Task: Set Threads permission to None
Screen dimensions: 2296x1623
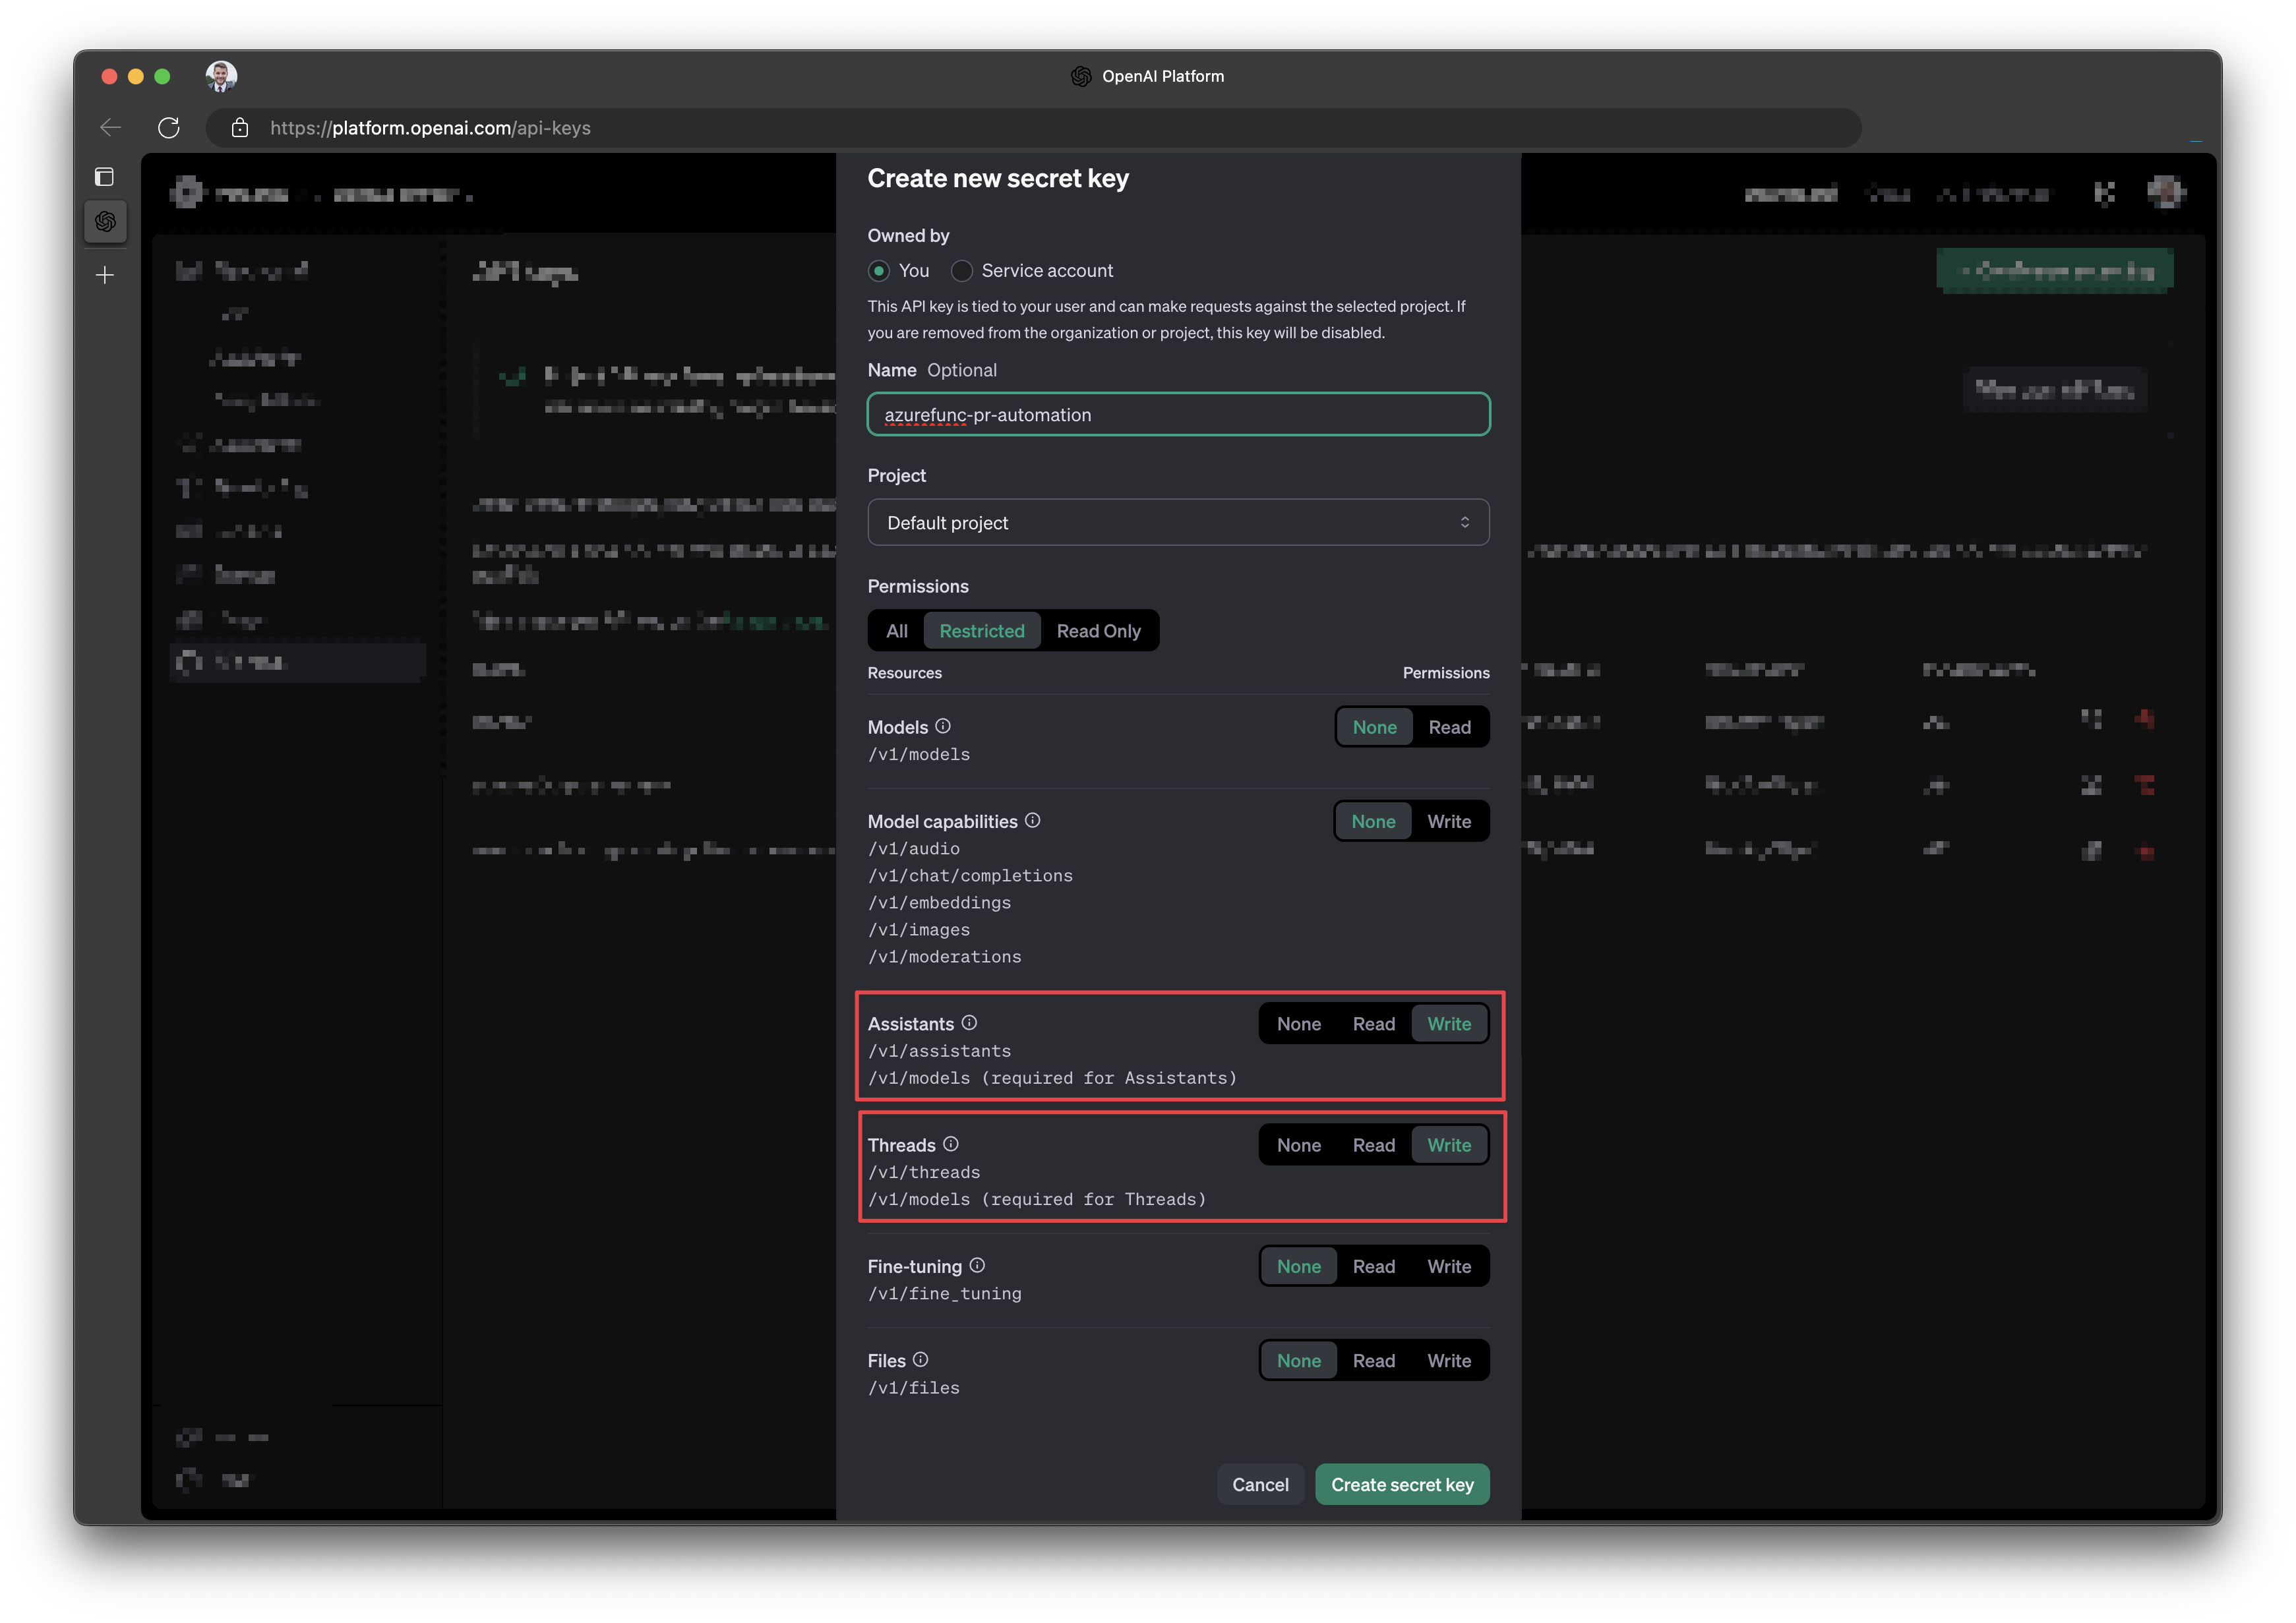Action: point(1298,1145)
